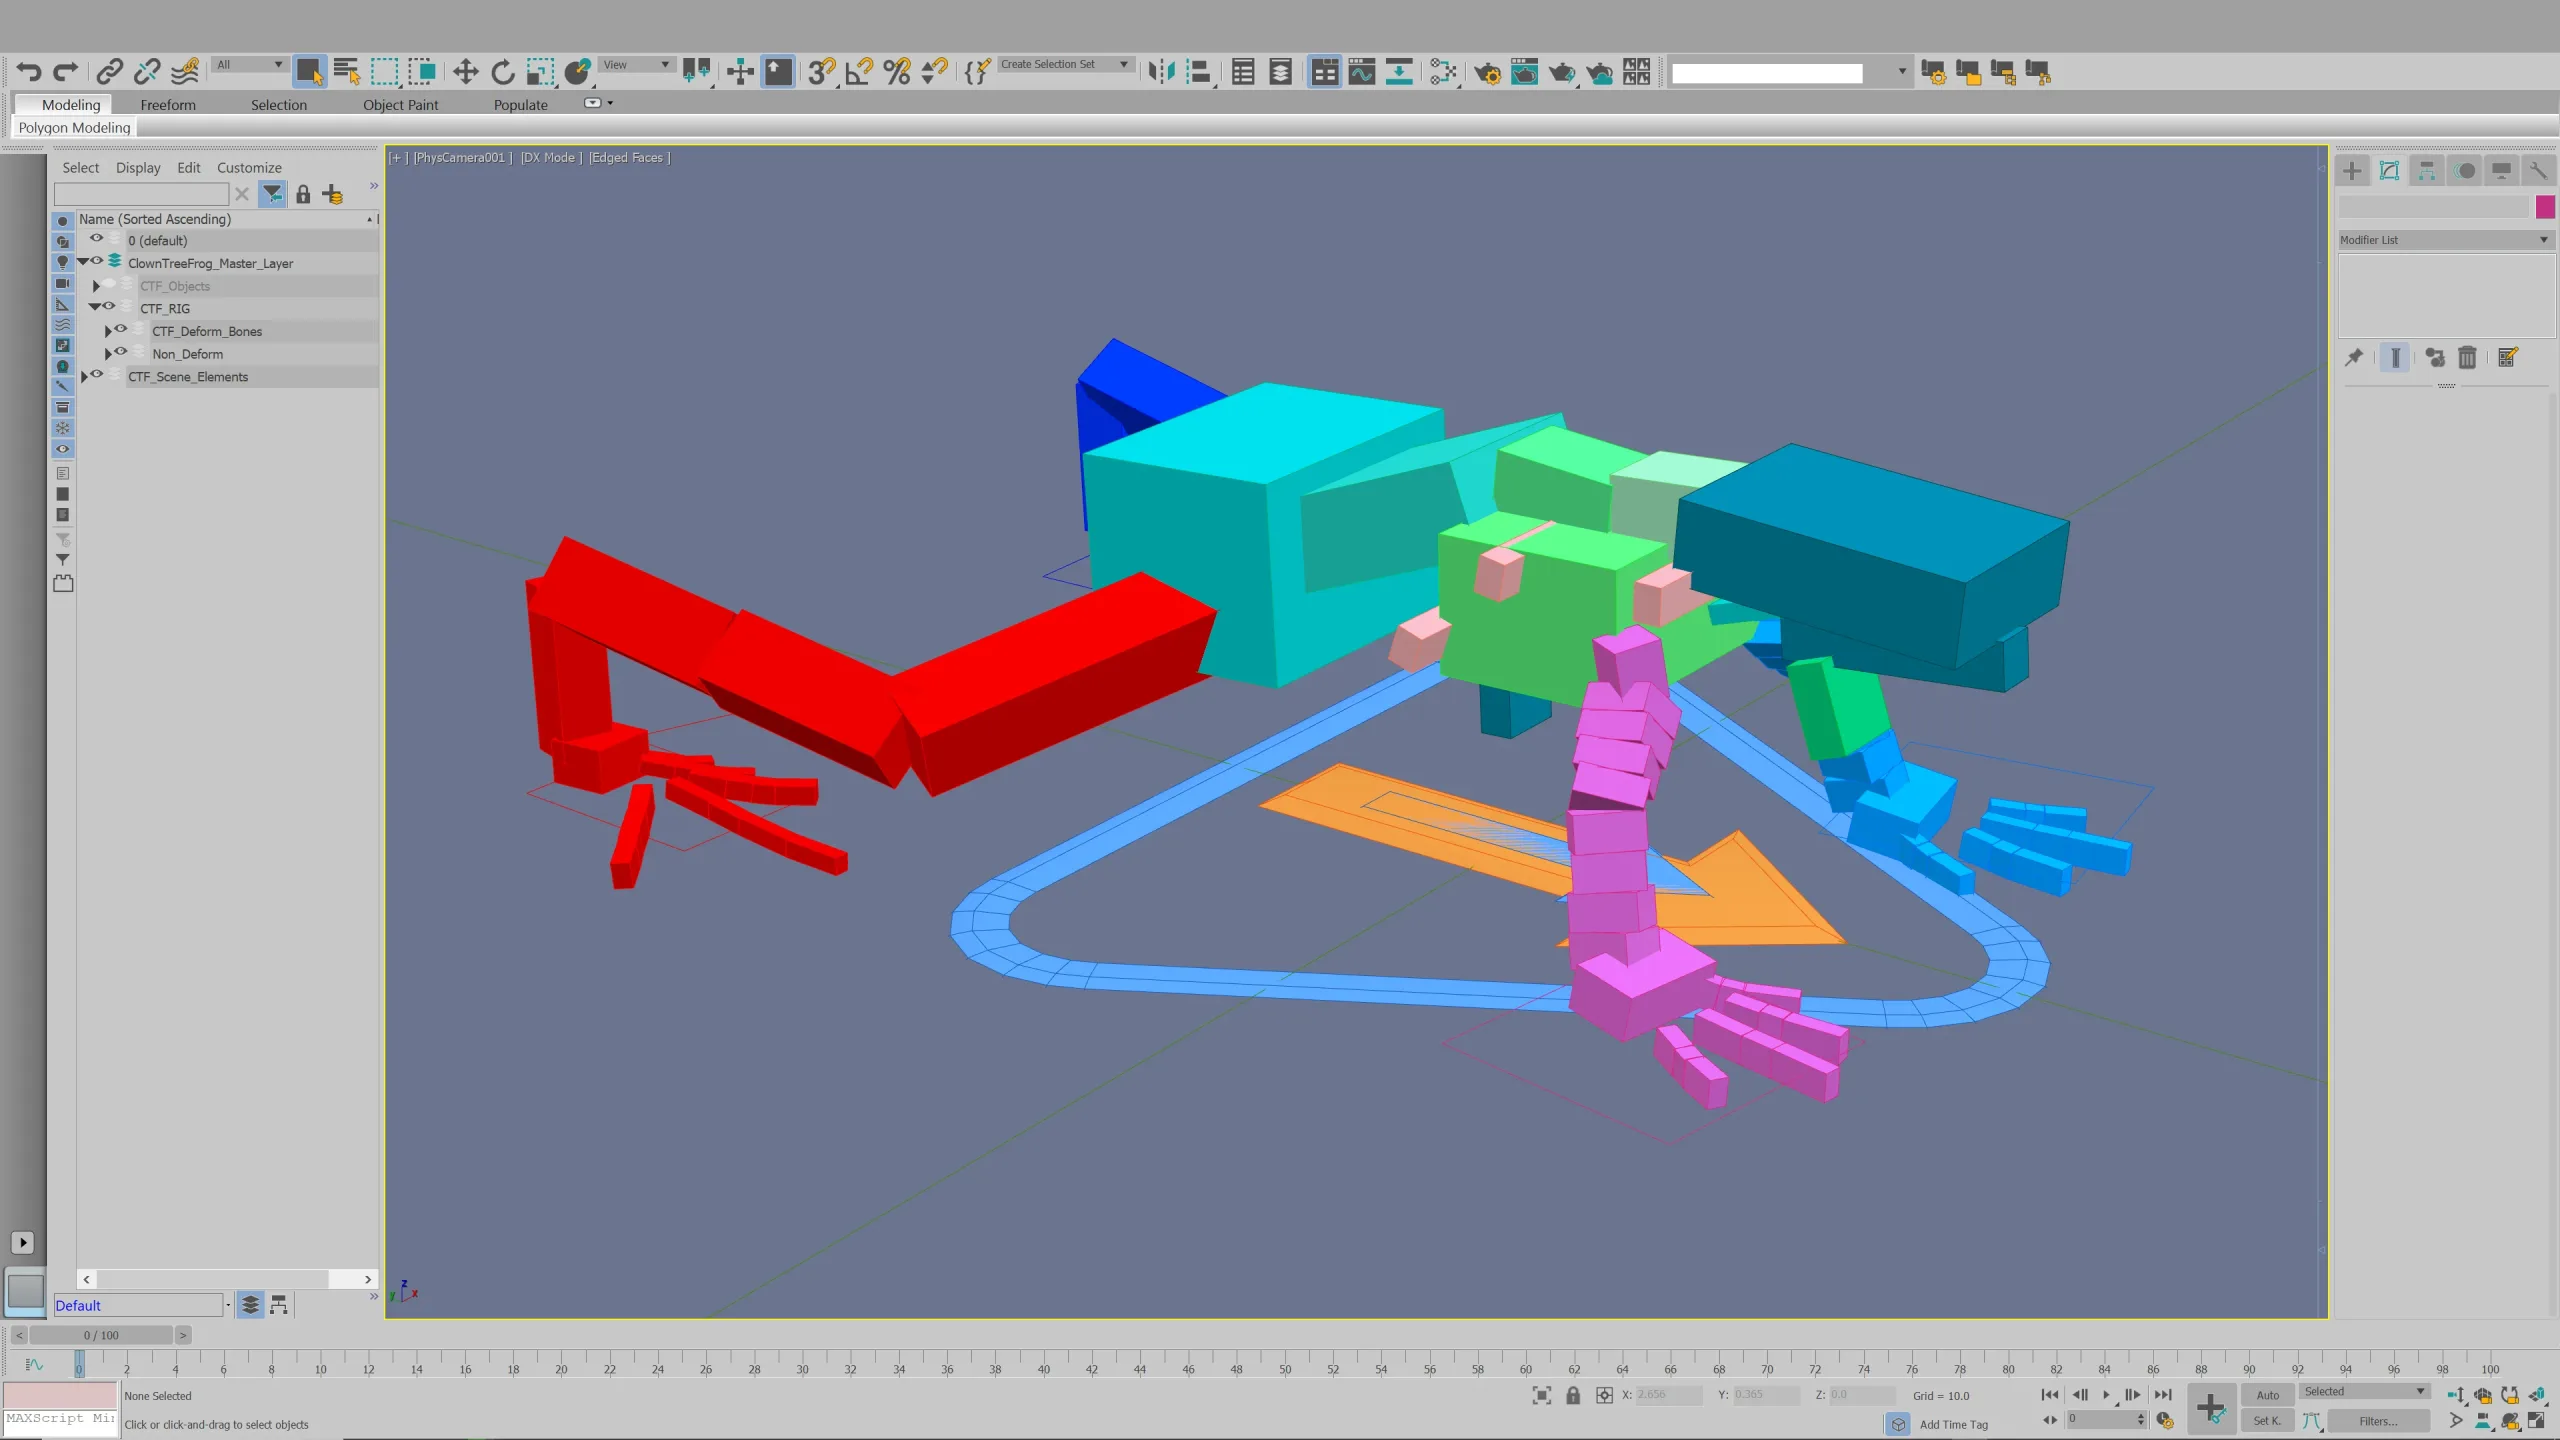Click the Scene Explorer search field
The image size is (2560, 1440).
(x=142, y=194)
